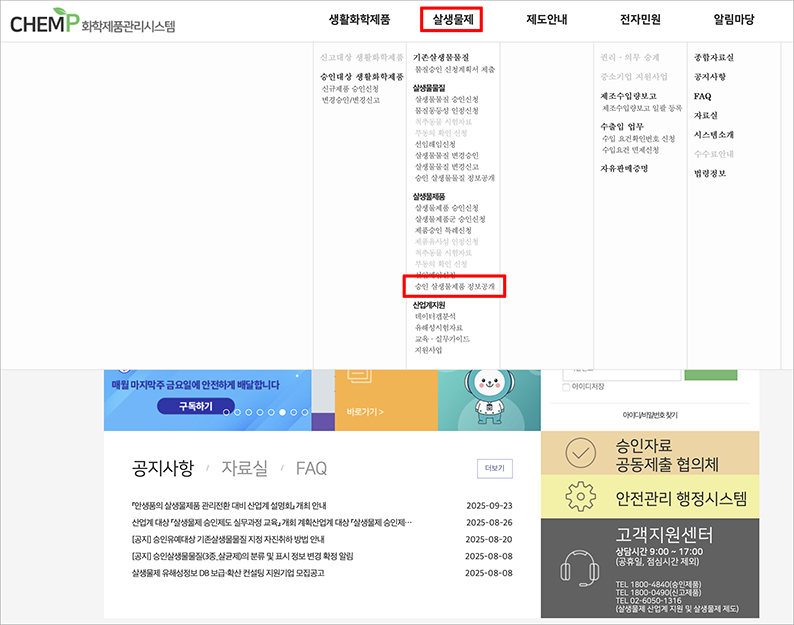Select 승인 살생물제품 정보공개 in the submenu

coord(454,287)
